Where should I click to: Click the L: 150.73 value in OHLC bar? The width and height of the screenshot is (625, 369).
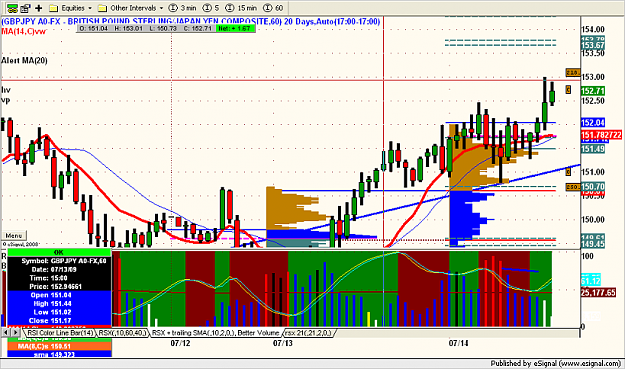point(163,29)
